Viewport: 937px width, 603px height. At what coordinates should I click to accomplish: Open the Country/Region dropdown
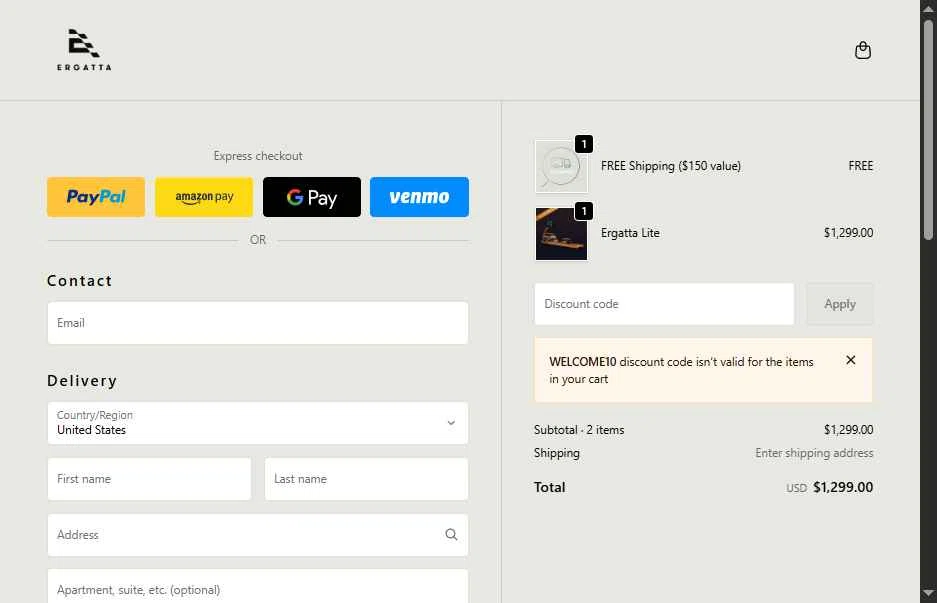tap(258, 423)
